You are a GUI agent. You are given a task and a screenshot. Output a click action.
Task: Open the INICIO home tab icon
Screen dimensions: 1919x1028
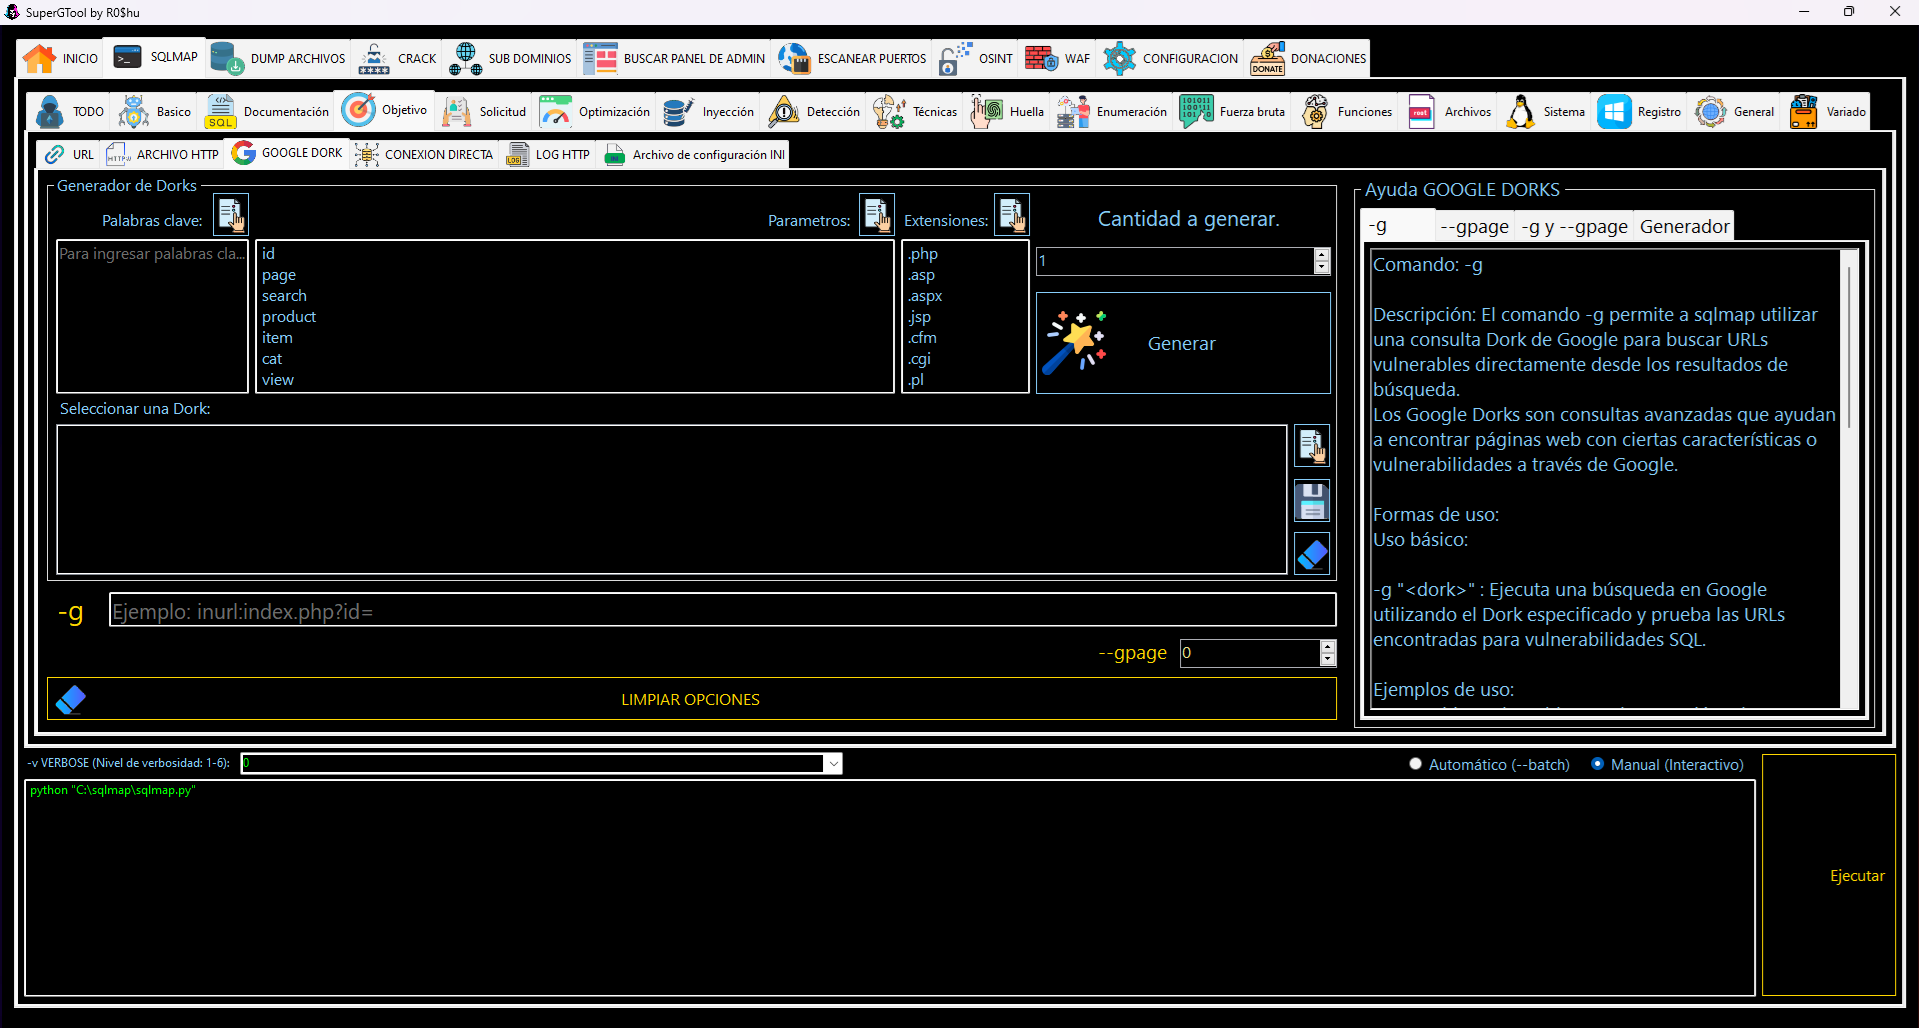click(39, 58)
